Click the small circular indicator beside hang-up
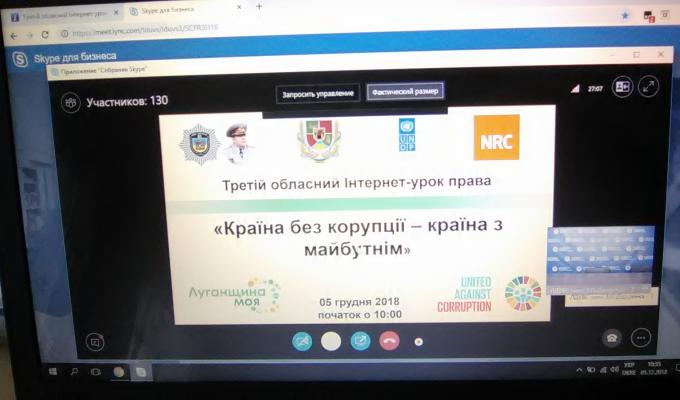Viewport: 680px width, 400px height. click(418, 342)
